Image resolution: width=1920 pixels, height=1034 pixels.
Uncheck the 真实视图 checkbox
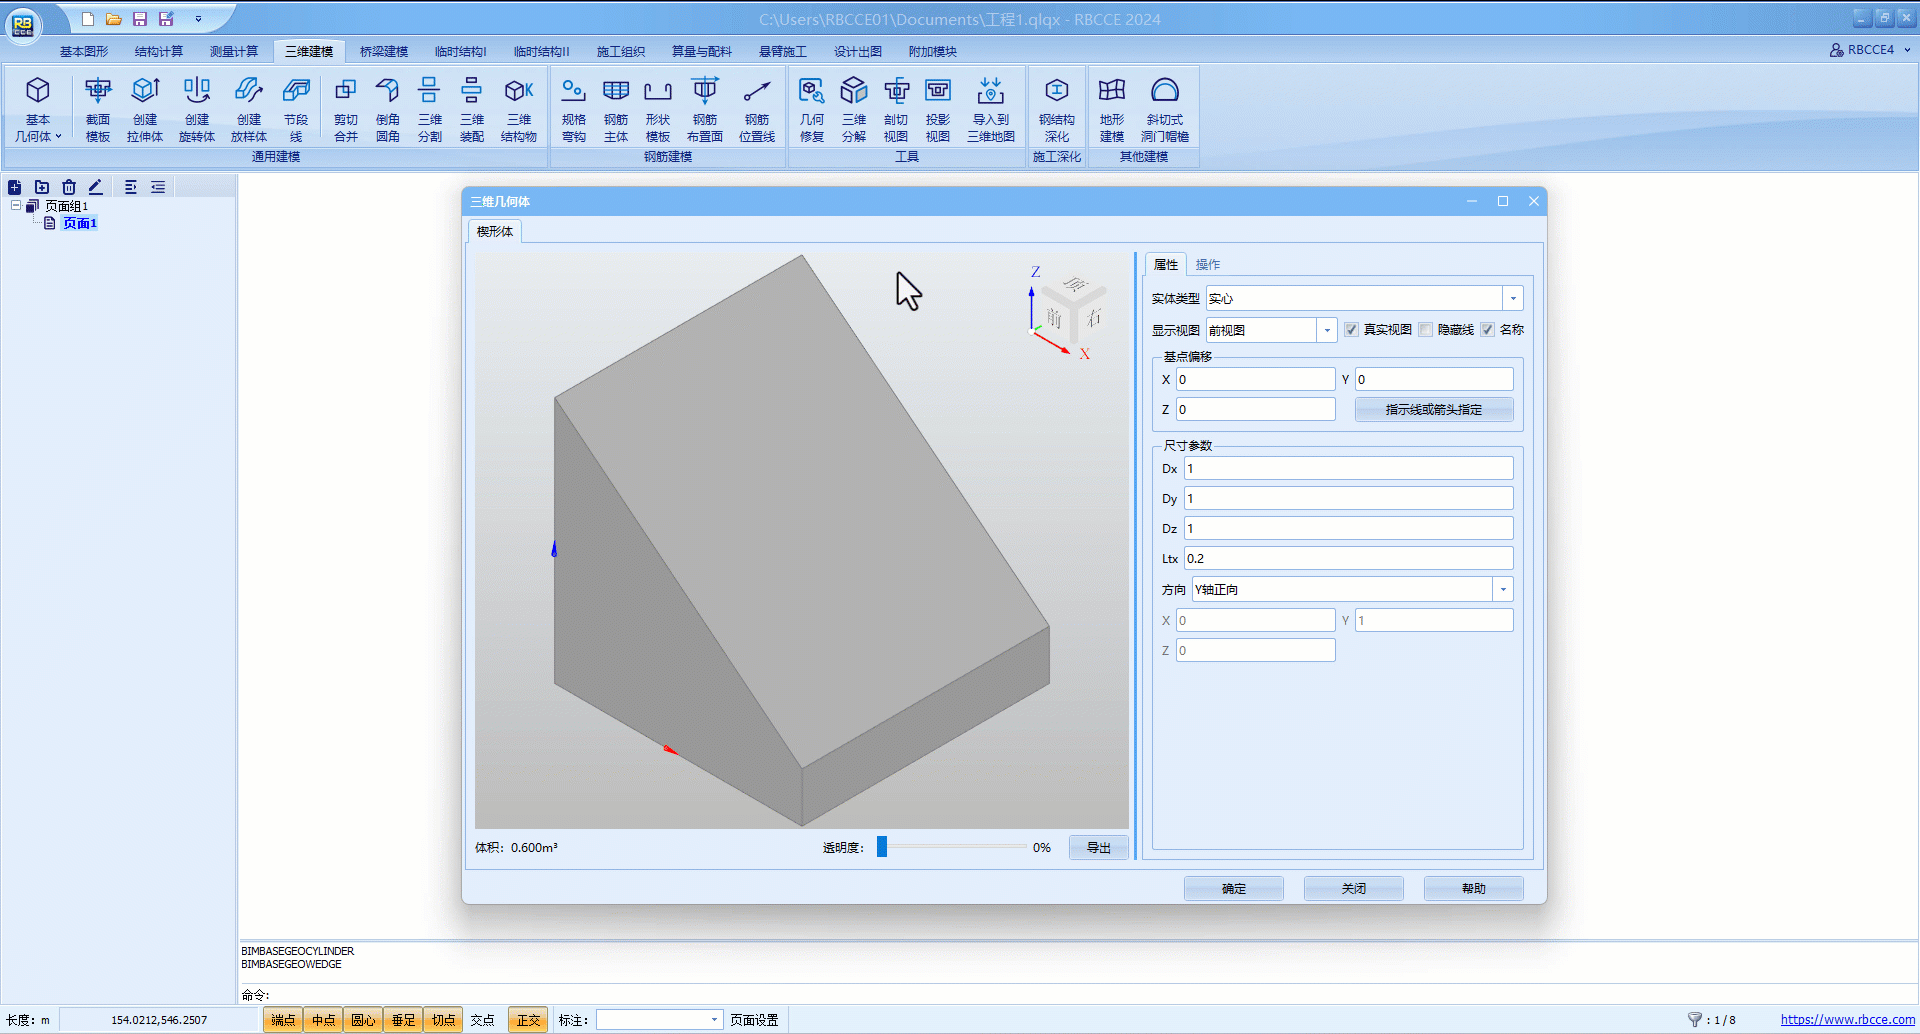tap(1351, 330)
